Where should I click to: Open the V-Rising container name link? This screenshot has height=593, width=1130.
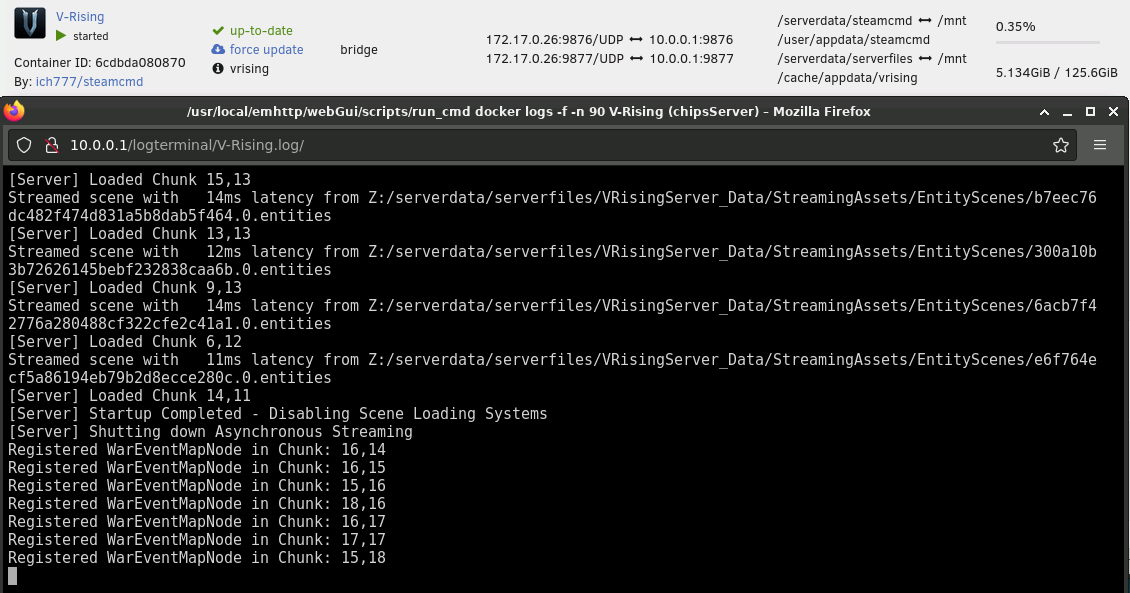tap(80, 17)
